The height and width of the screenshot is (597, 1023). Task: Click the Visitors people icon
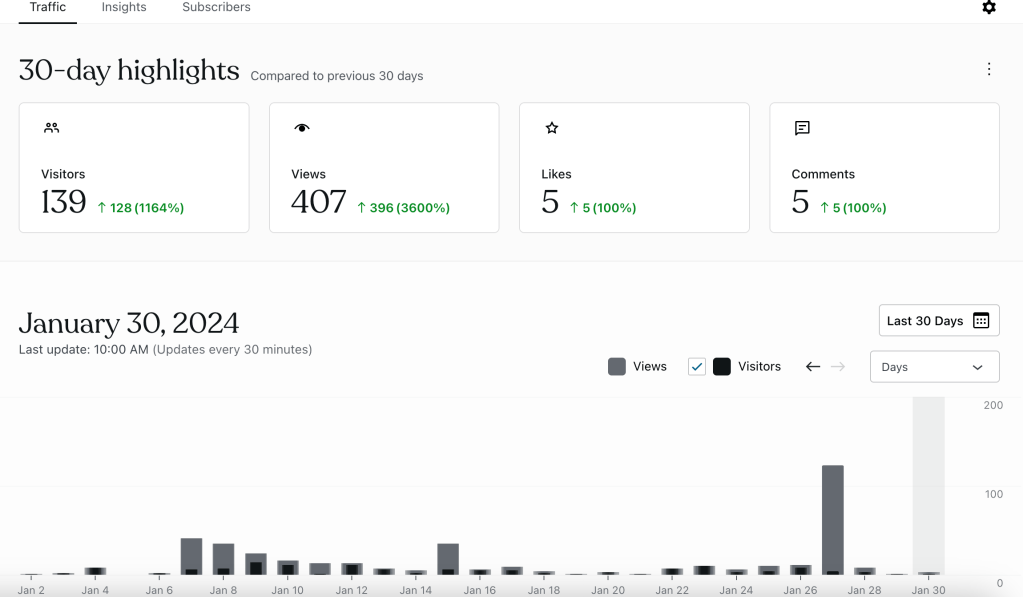tap(52, 128)
